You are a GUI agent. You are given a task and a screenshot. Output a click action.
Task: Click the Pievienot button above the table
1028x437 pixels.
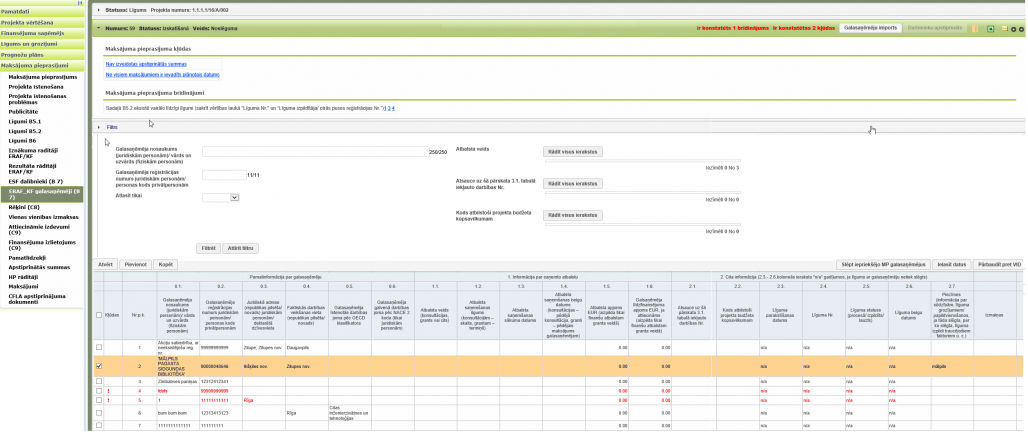[135, 263]
